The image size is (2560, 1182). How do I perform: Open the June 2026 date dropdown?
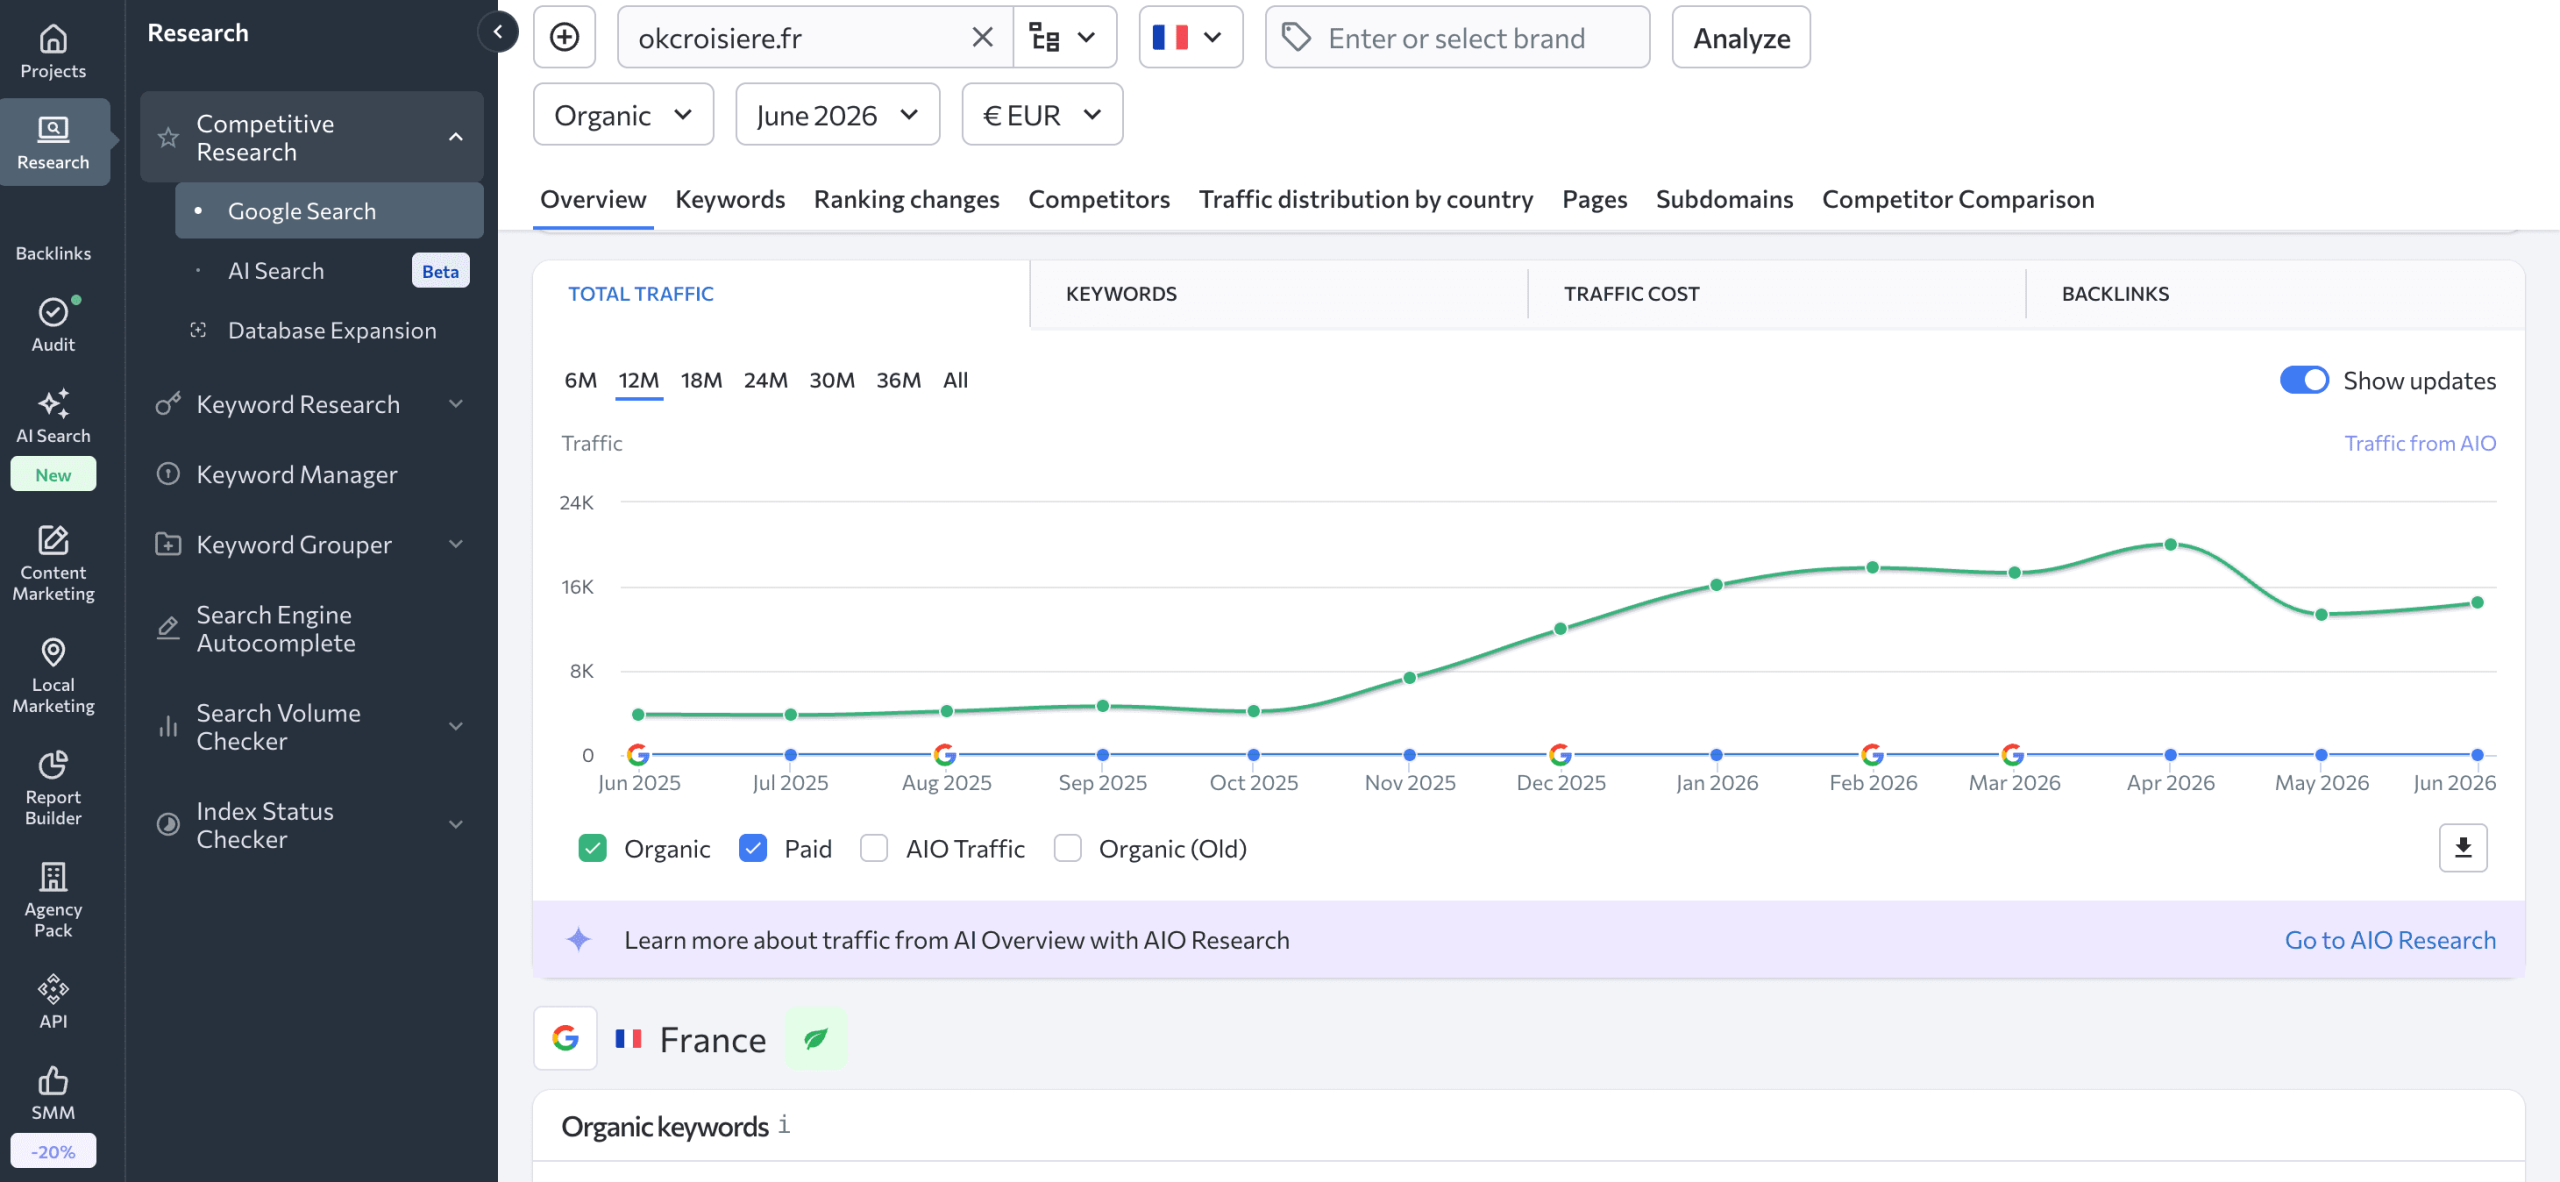838,114
